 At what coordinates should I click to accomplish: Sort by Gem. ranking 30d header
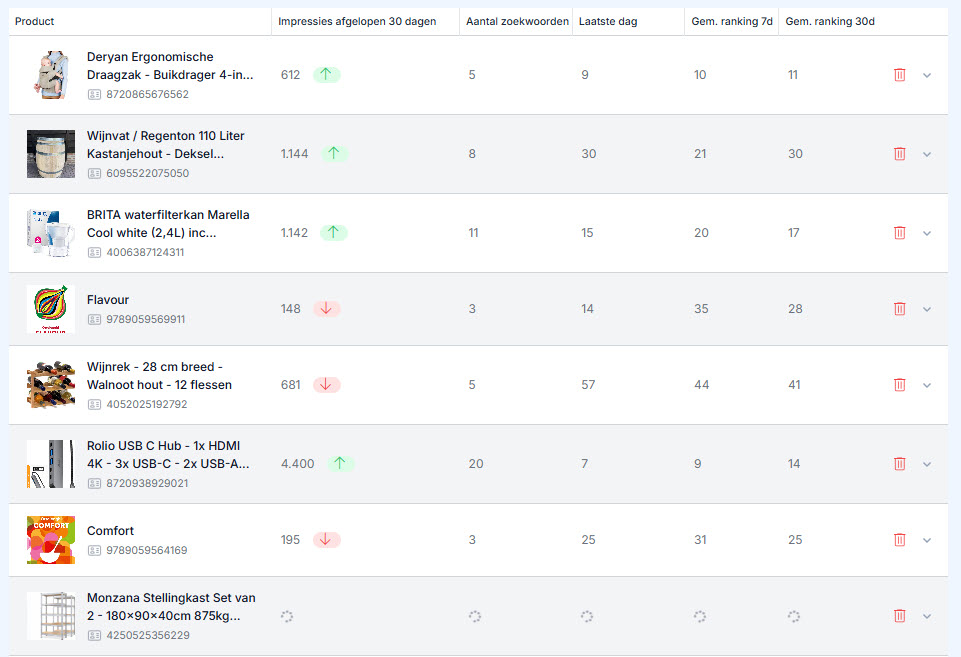(x=830, y=21)
